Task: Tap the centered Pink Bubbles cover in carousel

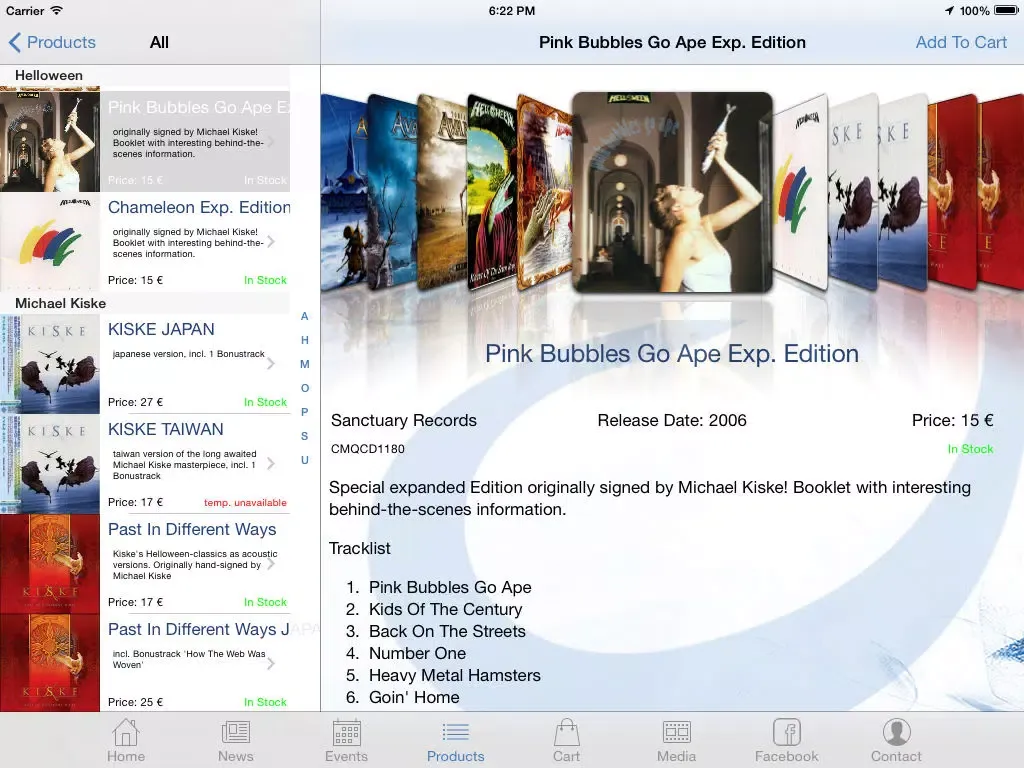Action: click(x=672, y=192)
